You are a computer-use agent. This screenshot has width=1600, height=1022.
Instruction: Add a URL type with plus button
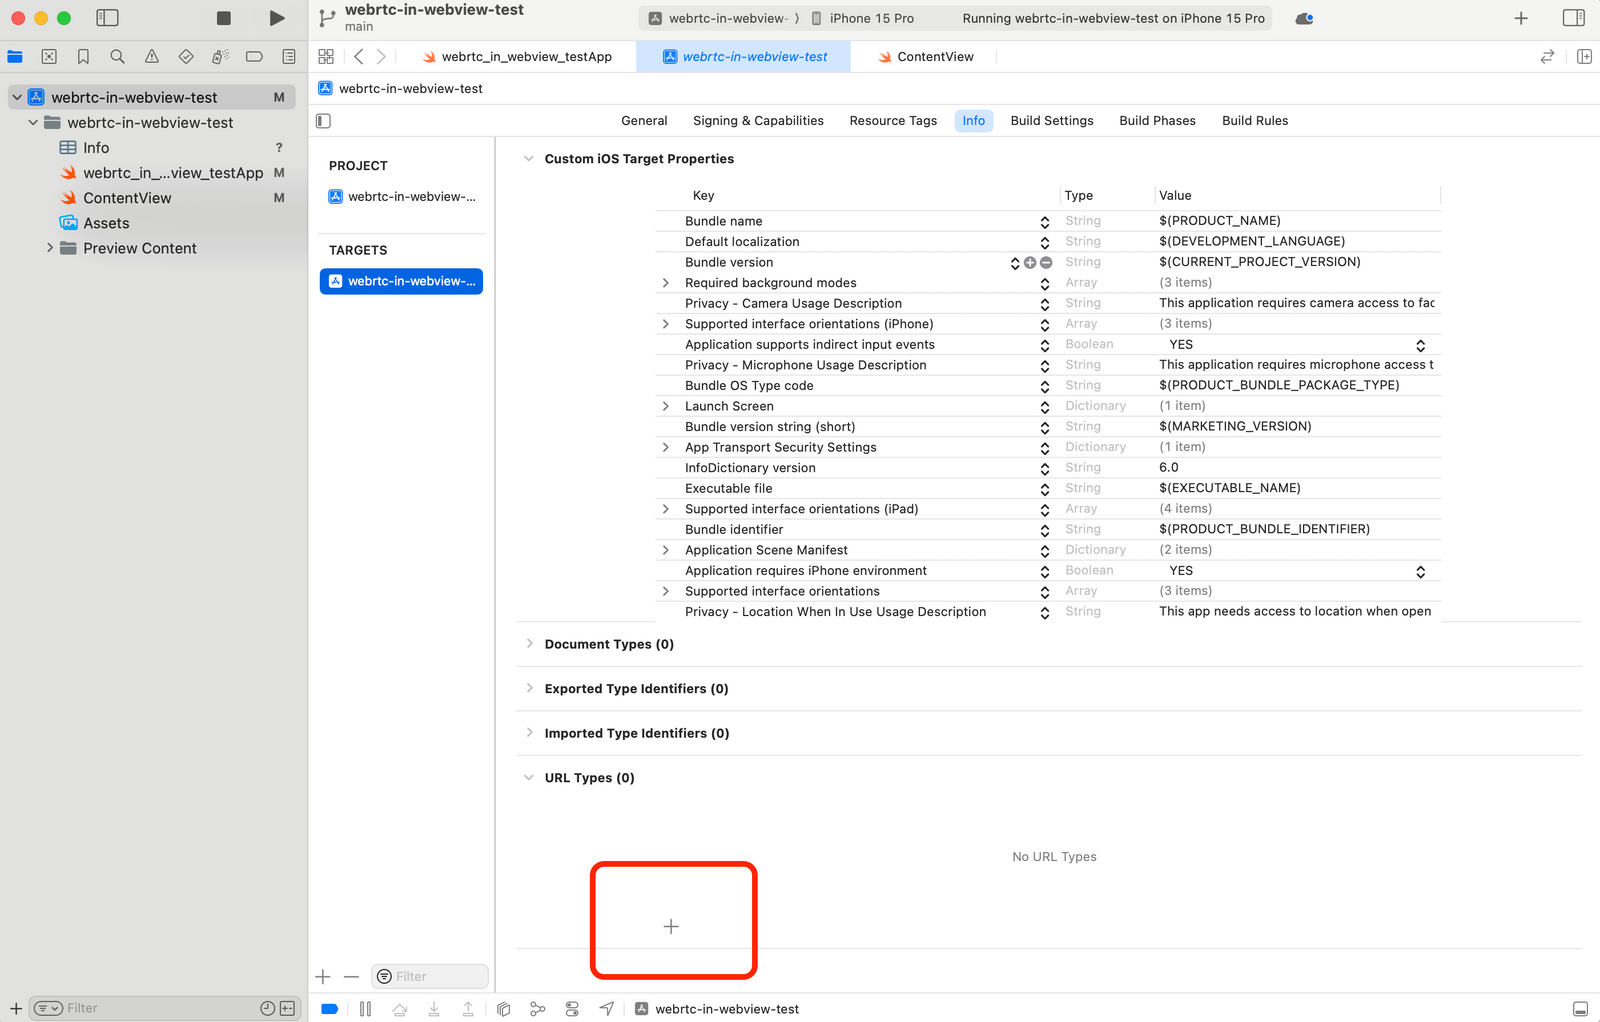coord(671,927)
